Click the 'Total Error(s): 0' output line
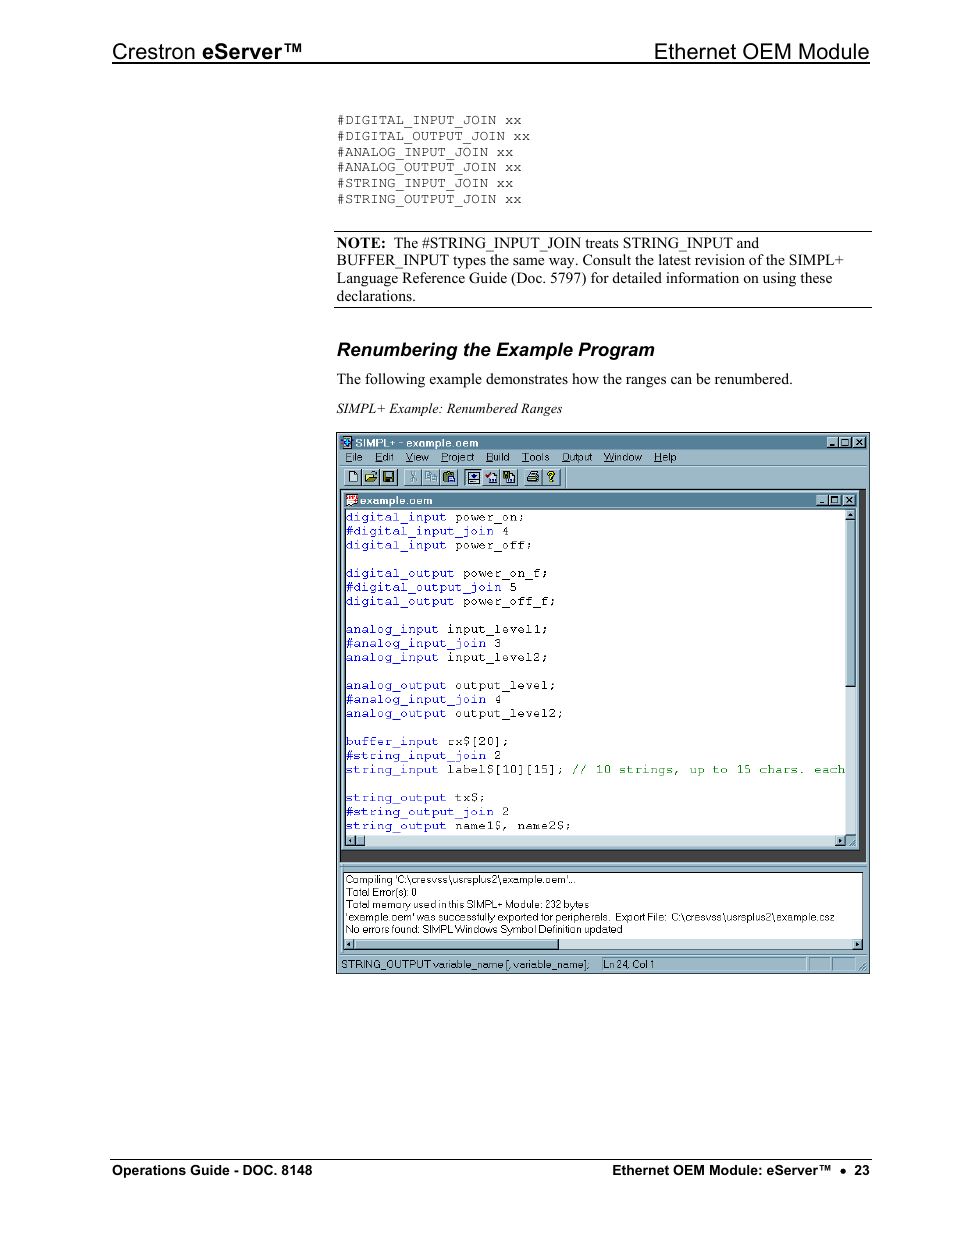The width and height of the screenshot is (954, 1235). [x=381, y=892]
